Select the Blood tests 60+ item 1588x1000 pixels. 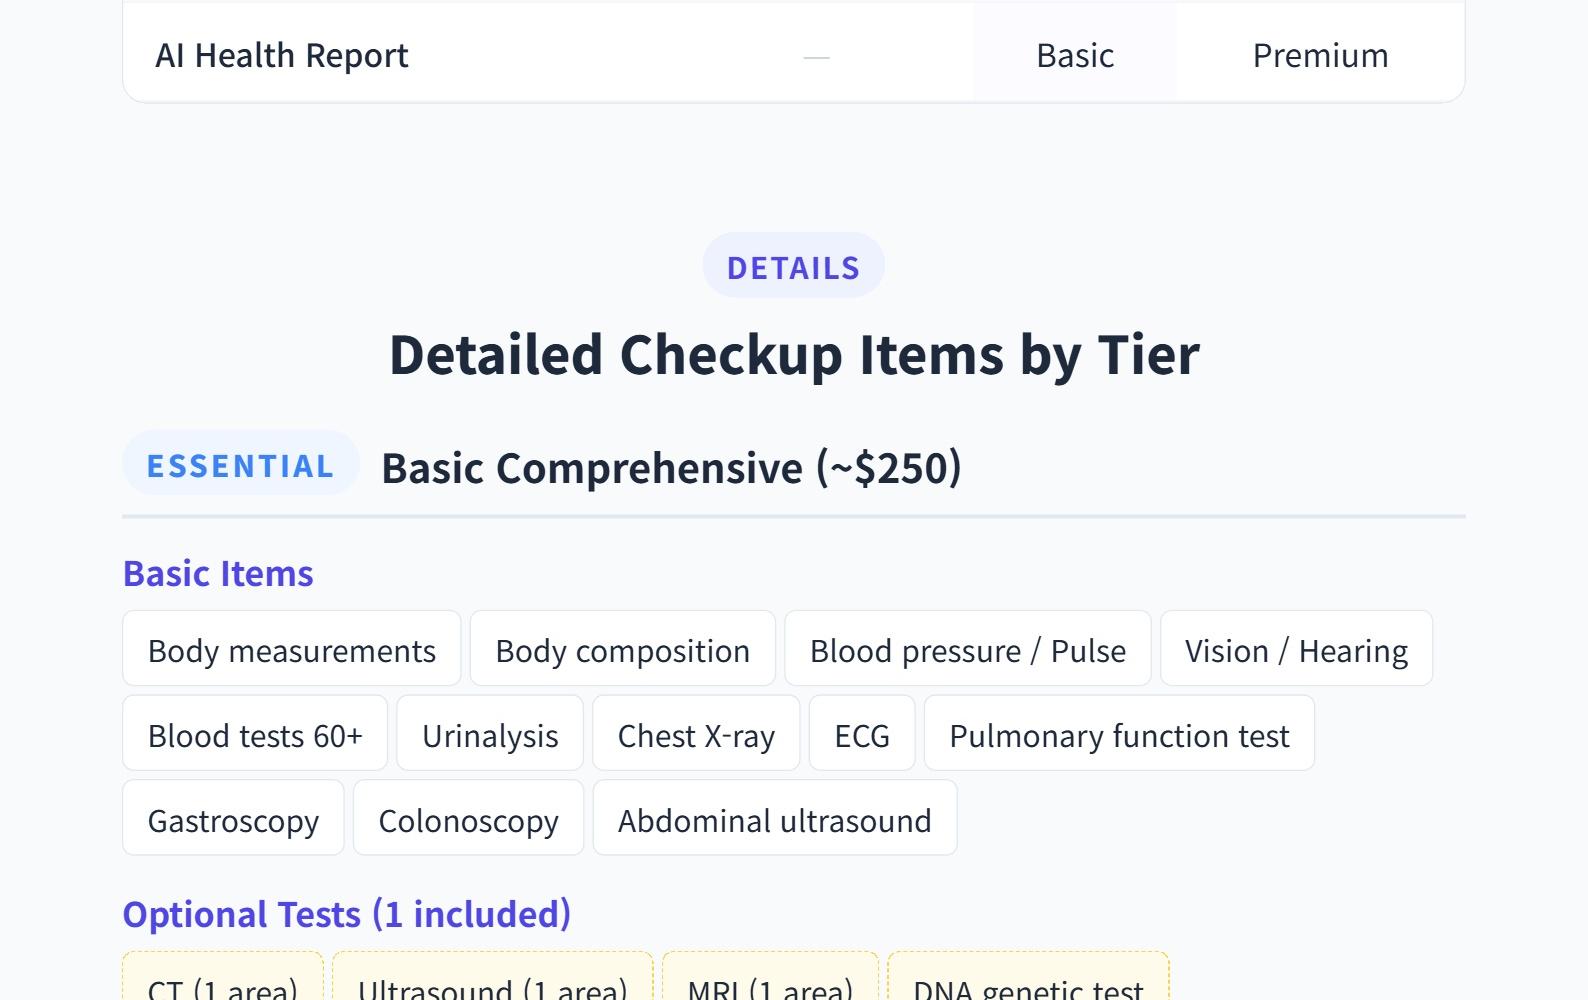pyautogui.click(x=254, y=735)
